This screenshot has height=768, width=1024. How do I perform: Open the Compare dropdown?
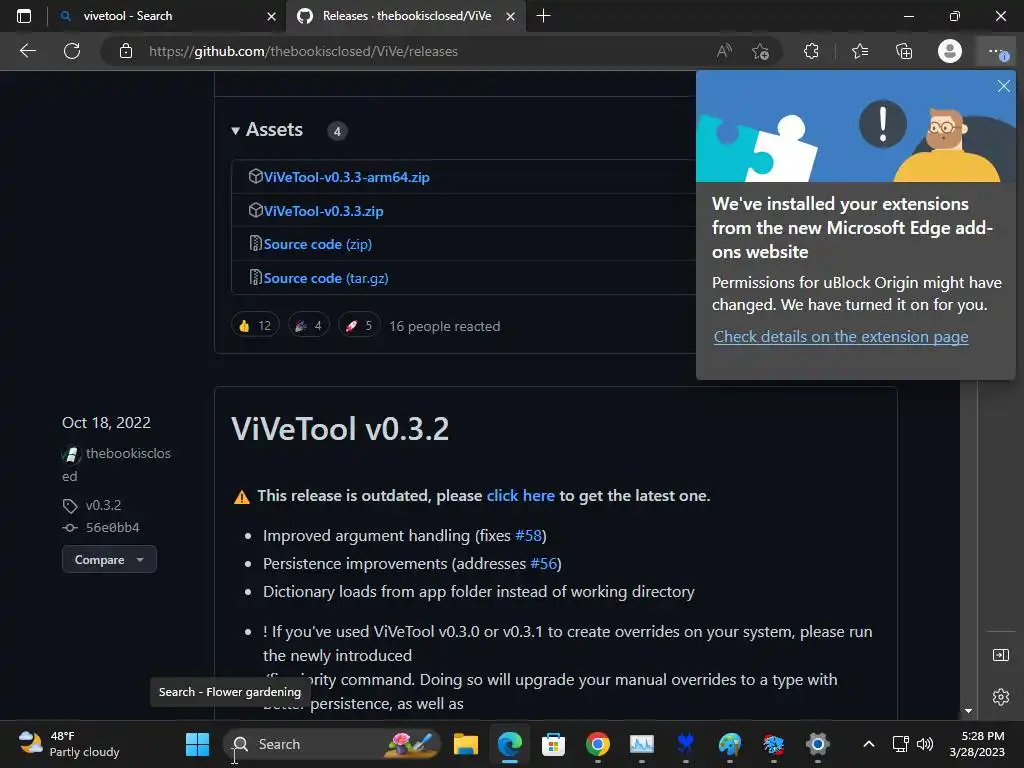(x=109, y=560)
